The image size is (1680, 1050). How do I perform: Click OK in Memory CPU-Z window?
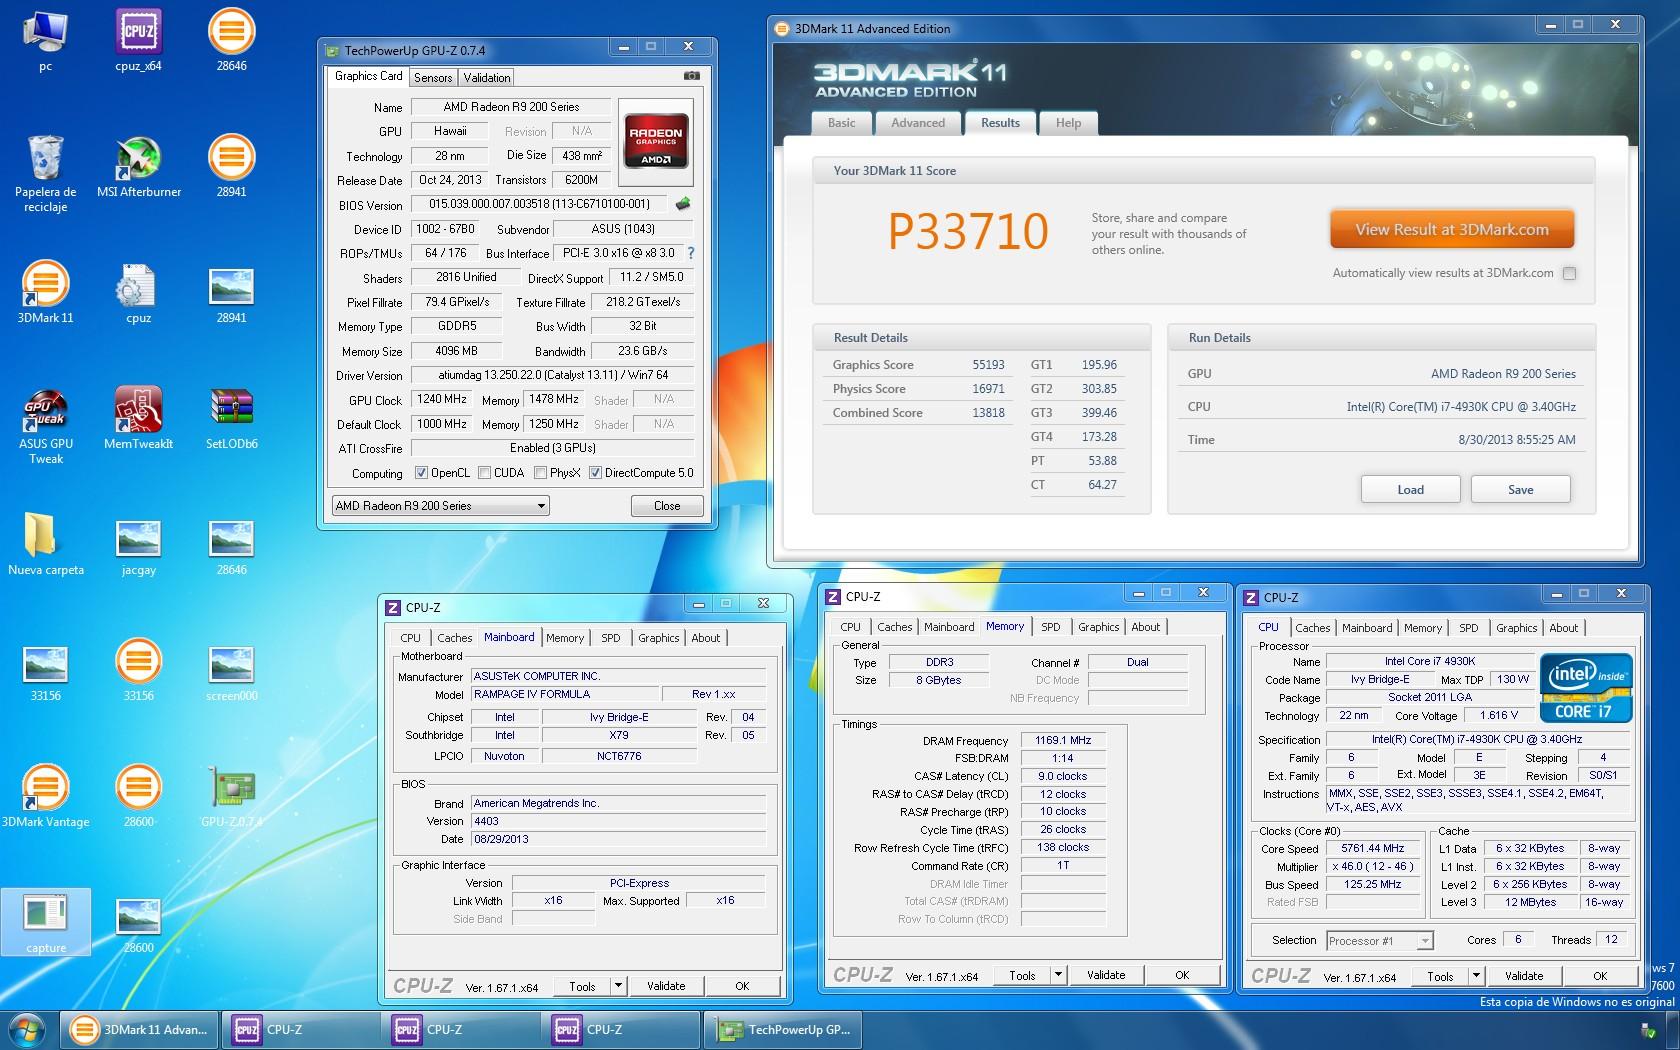(1182, 975)
